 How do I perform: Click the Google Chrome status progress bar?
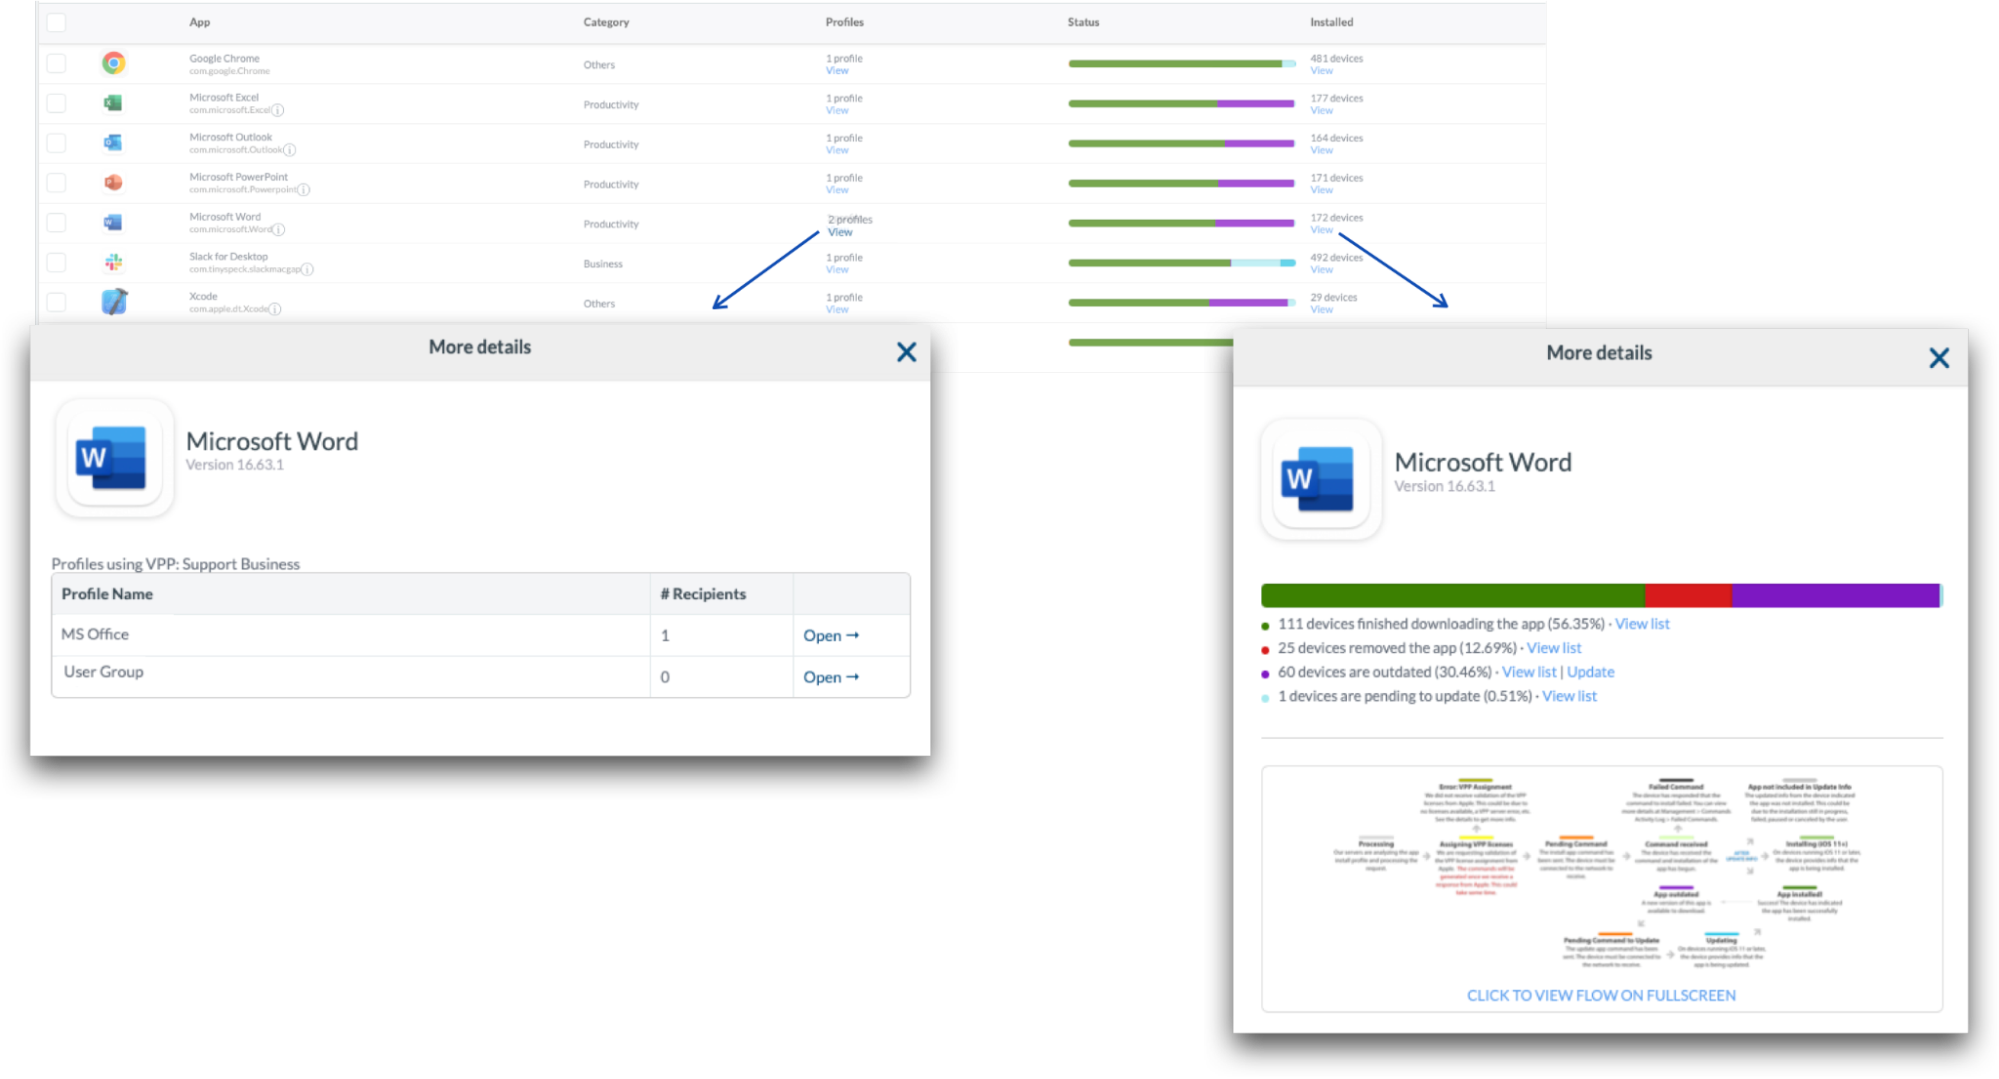1181,64
